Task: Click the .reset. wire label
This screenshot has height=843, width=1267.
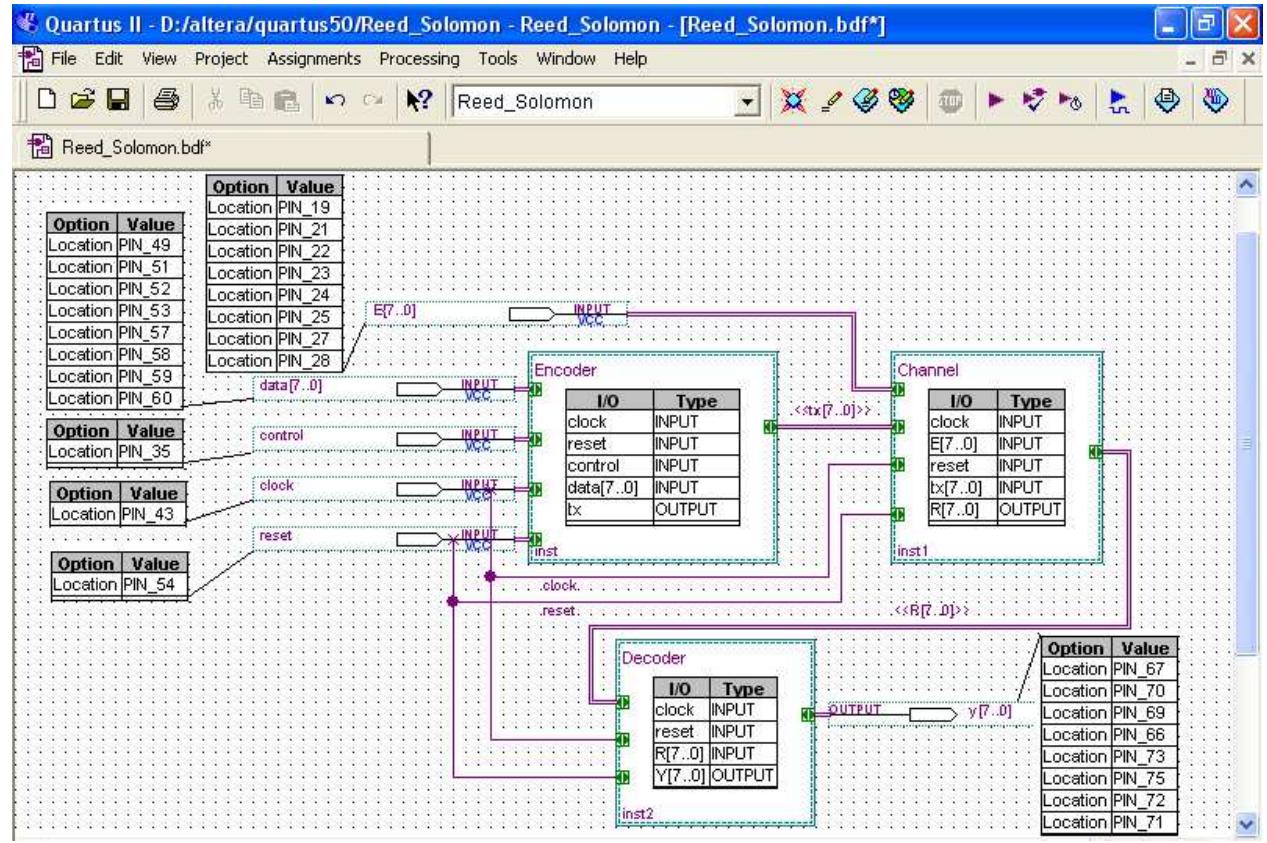Action: [559, 609]
